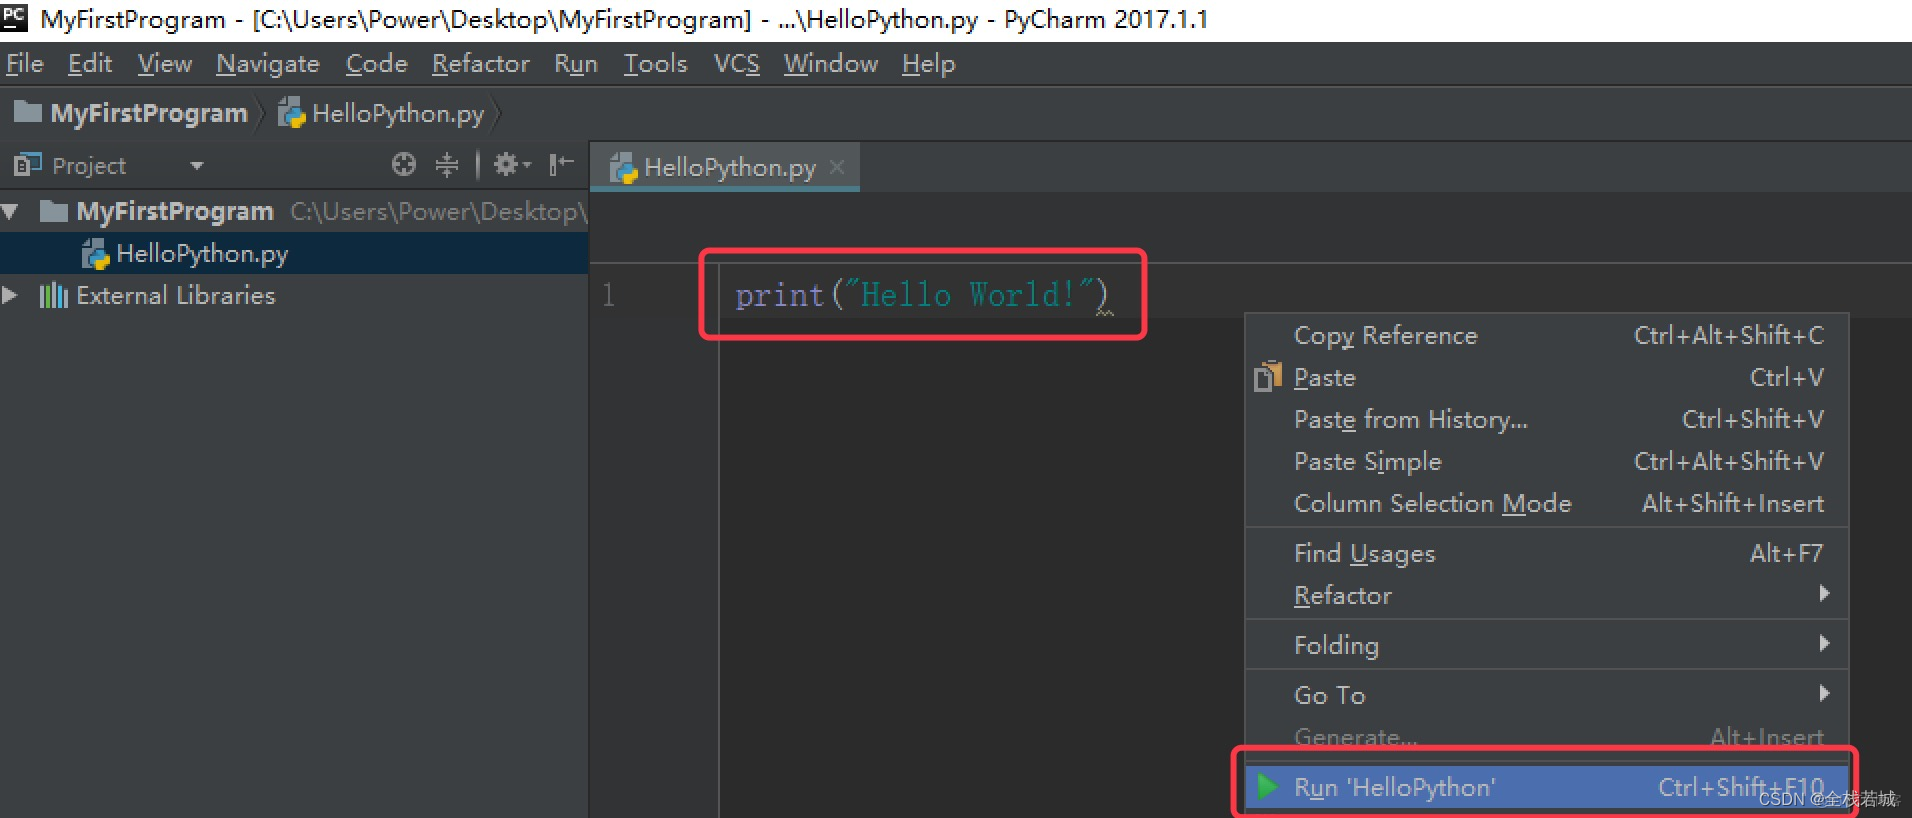Image resolution: width=1912 pixels, height=818 pixels.
Task: Expand the External Libraries node
Action: point(10,295)
